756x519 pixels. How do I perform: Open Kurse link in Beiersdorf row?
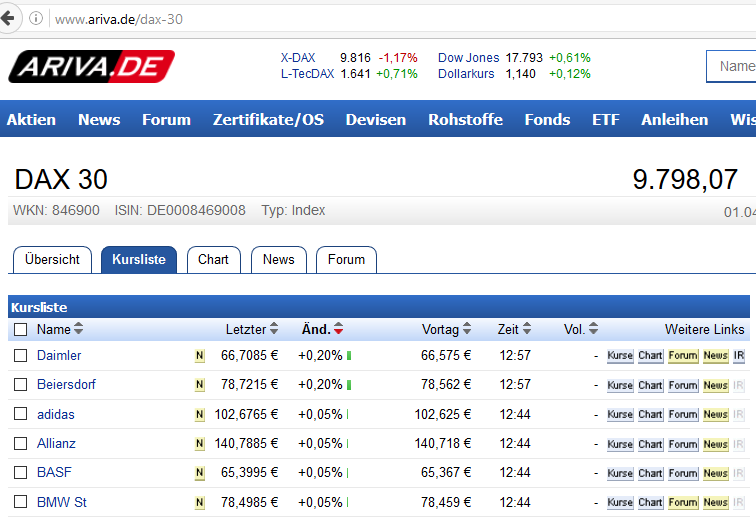tap(620, 385)
